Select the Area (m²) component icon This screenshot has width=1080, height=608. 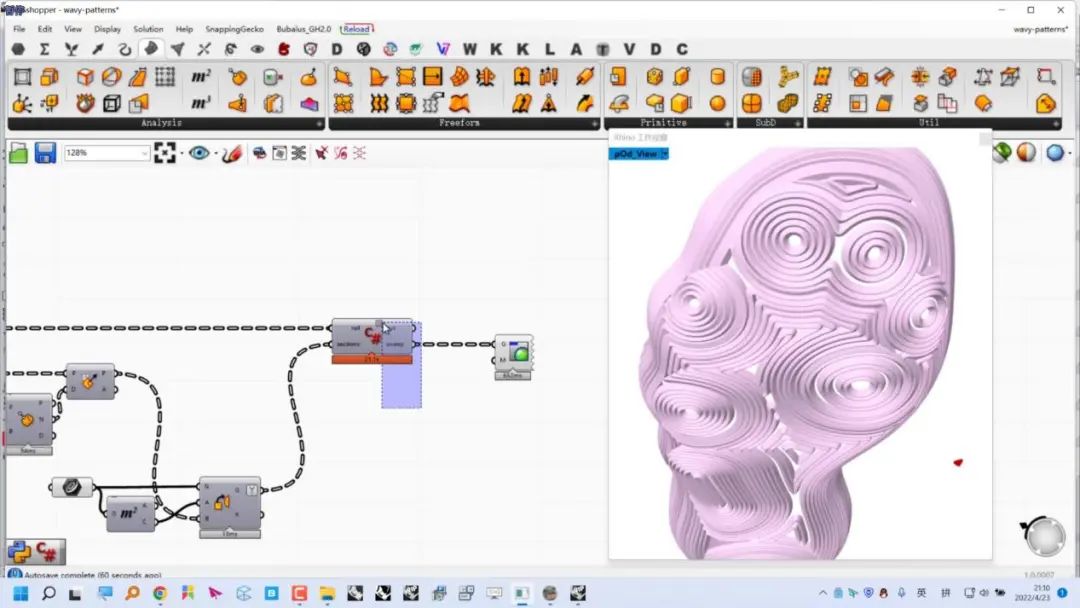200,76
